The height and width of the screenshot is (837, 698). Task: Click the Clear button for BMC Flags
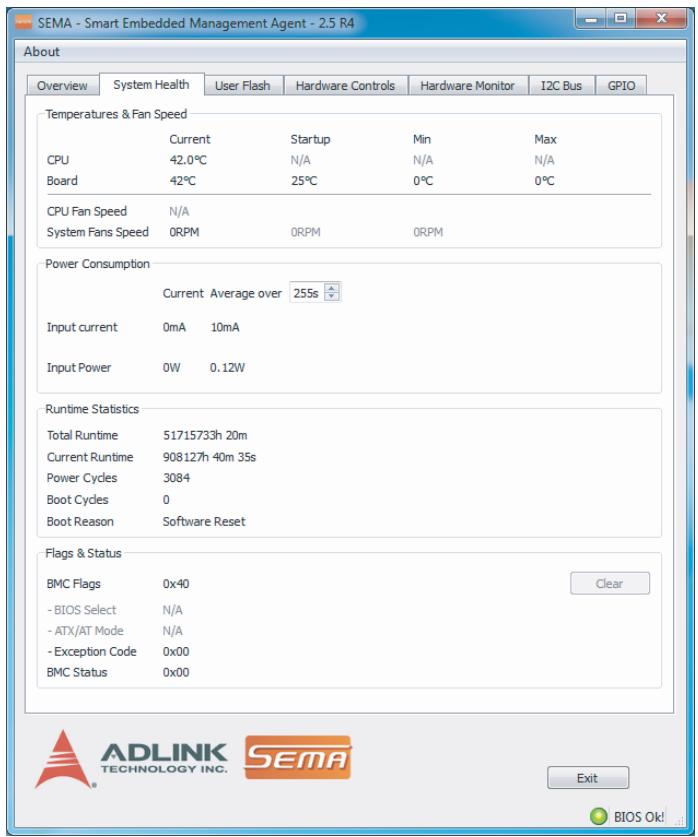point(610,583)
